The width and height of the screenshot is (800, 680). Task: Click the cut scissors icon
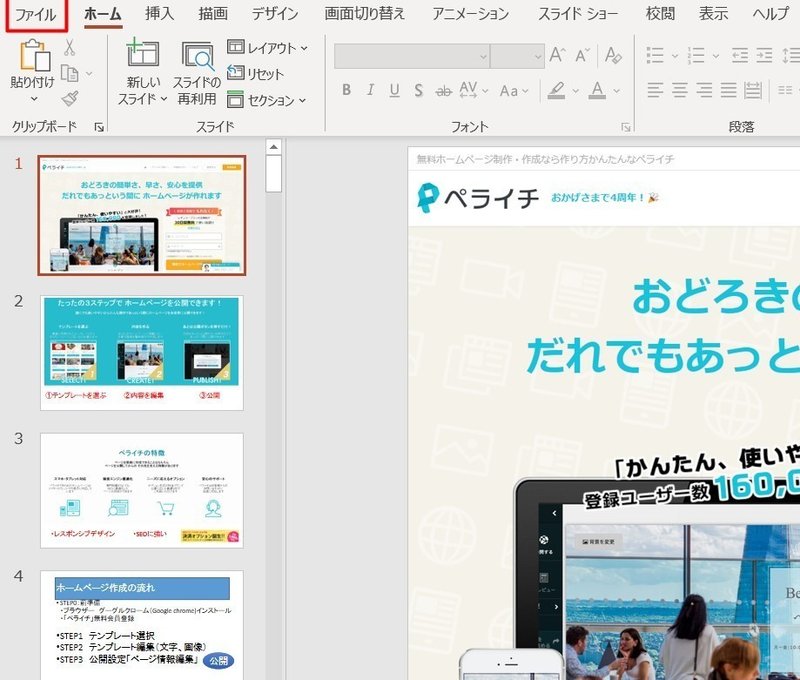point(69,48)
